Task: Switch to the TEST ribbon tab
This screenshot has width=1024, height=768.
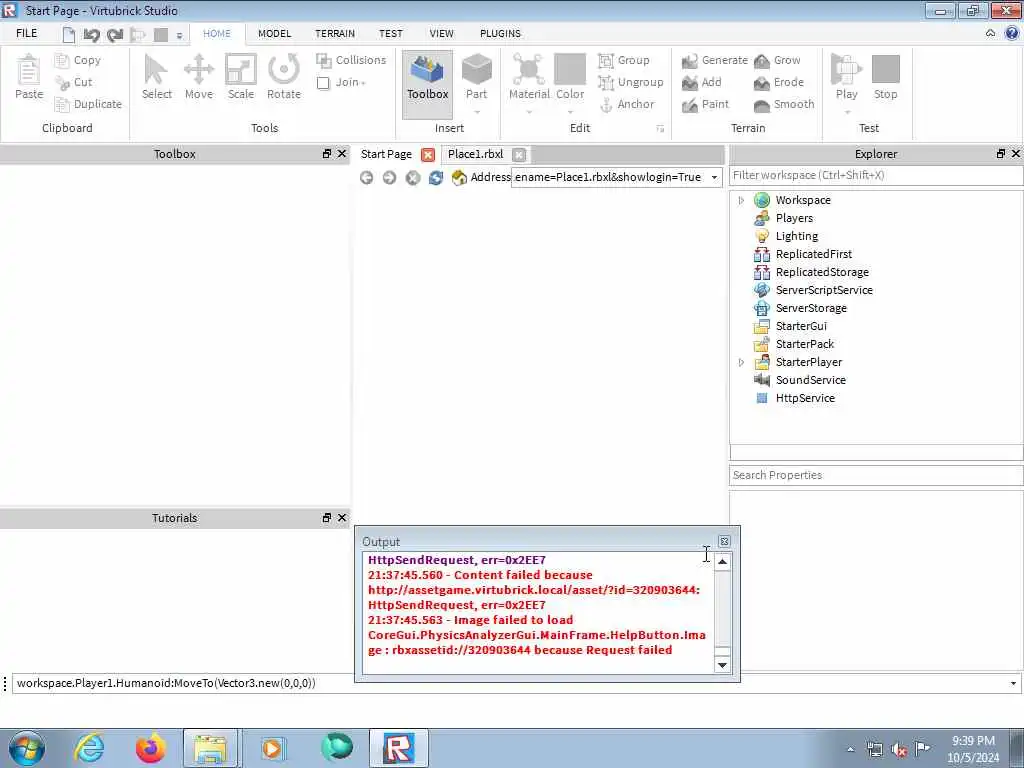Action: pos(391,33)
